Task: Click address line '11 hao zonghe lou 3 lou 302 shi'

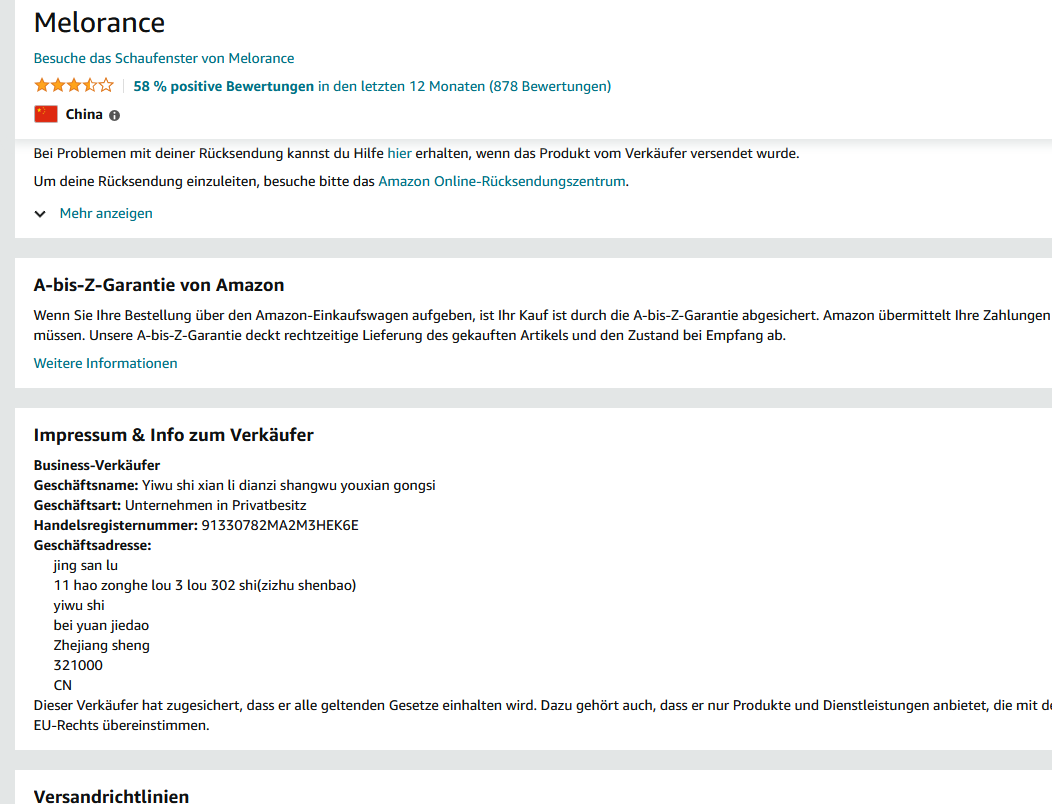Action: point(155,585)
